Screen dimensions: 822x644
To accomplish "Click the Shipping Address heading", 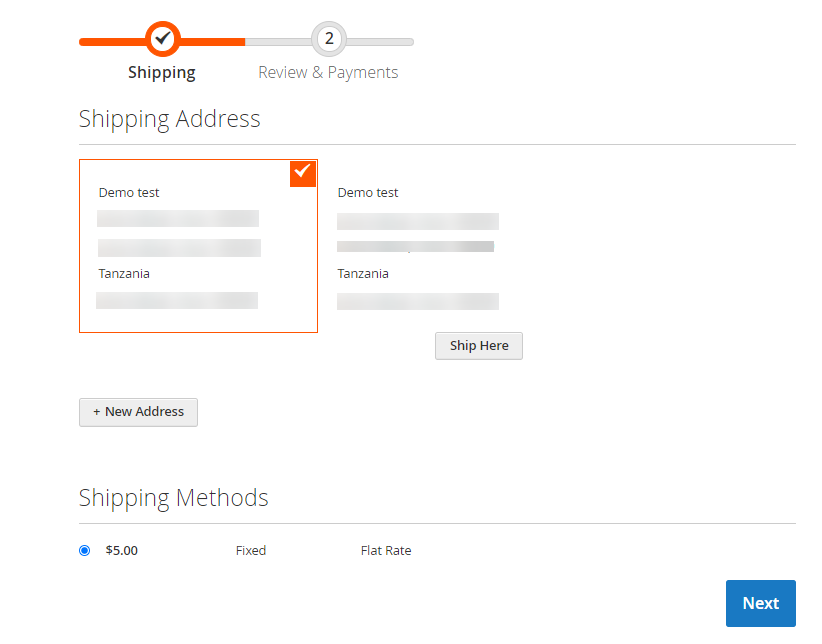I will 170,119.
